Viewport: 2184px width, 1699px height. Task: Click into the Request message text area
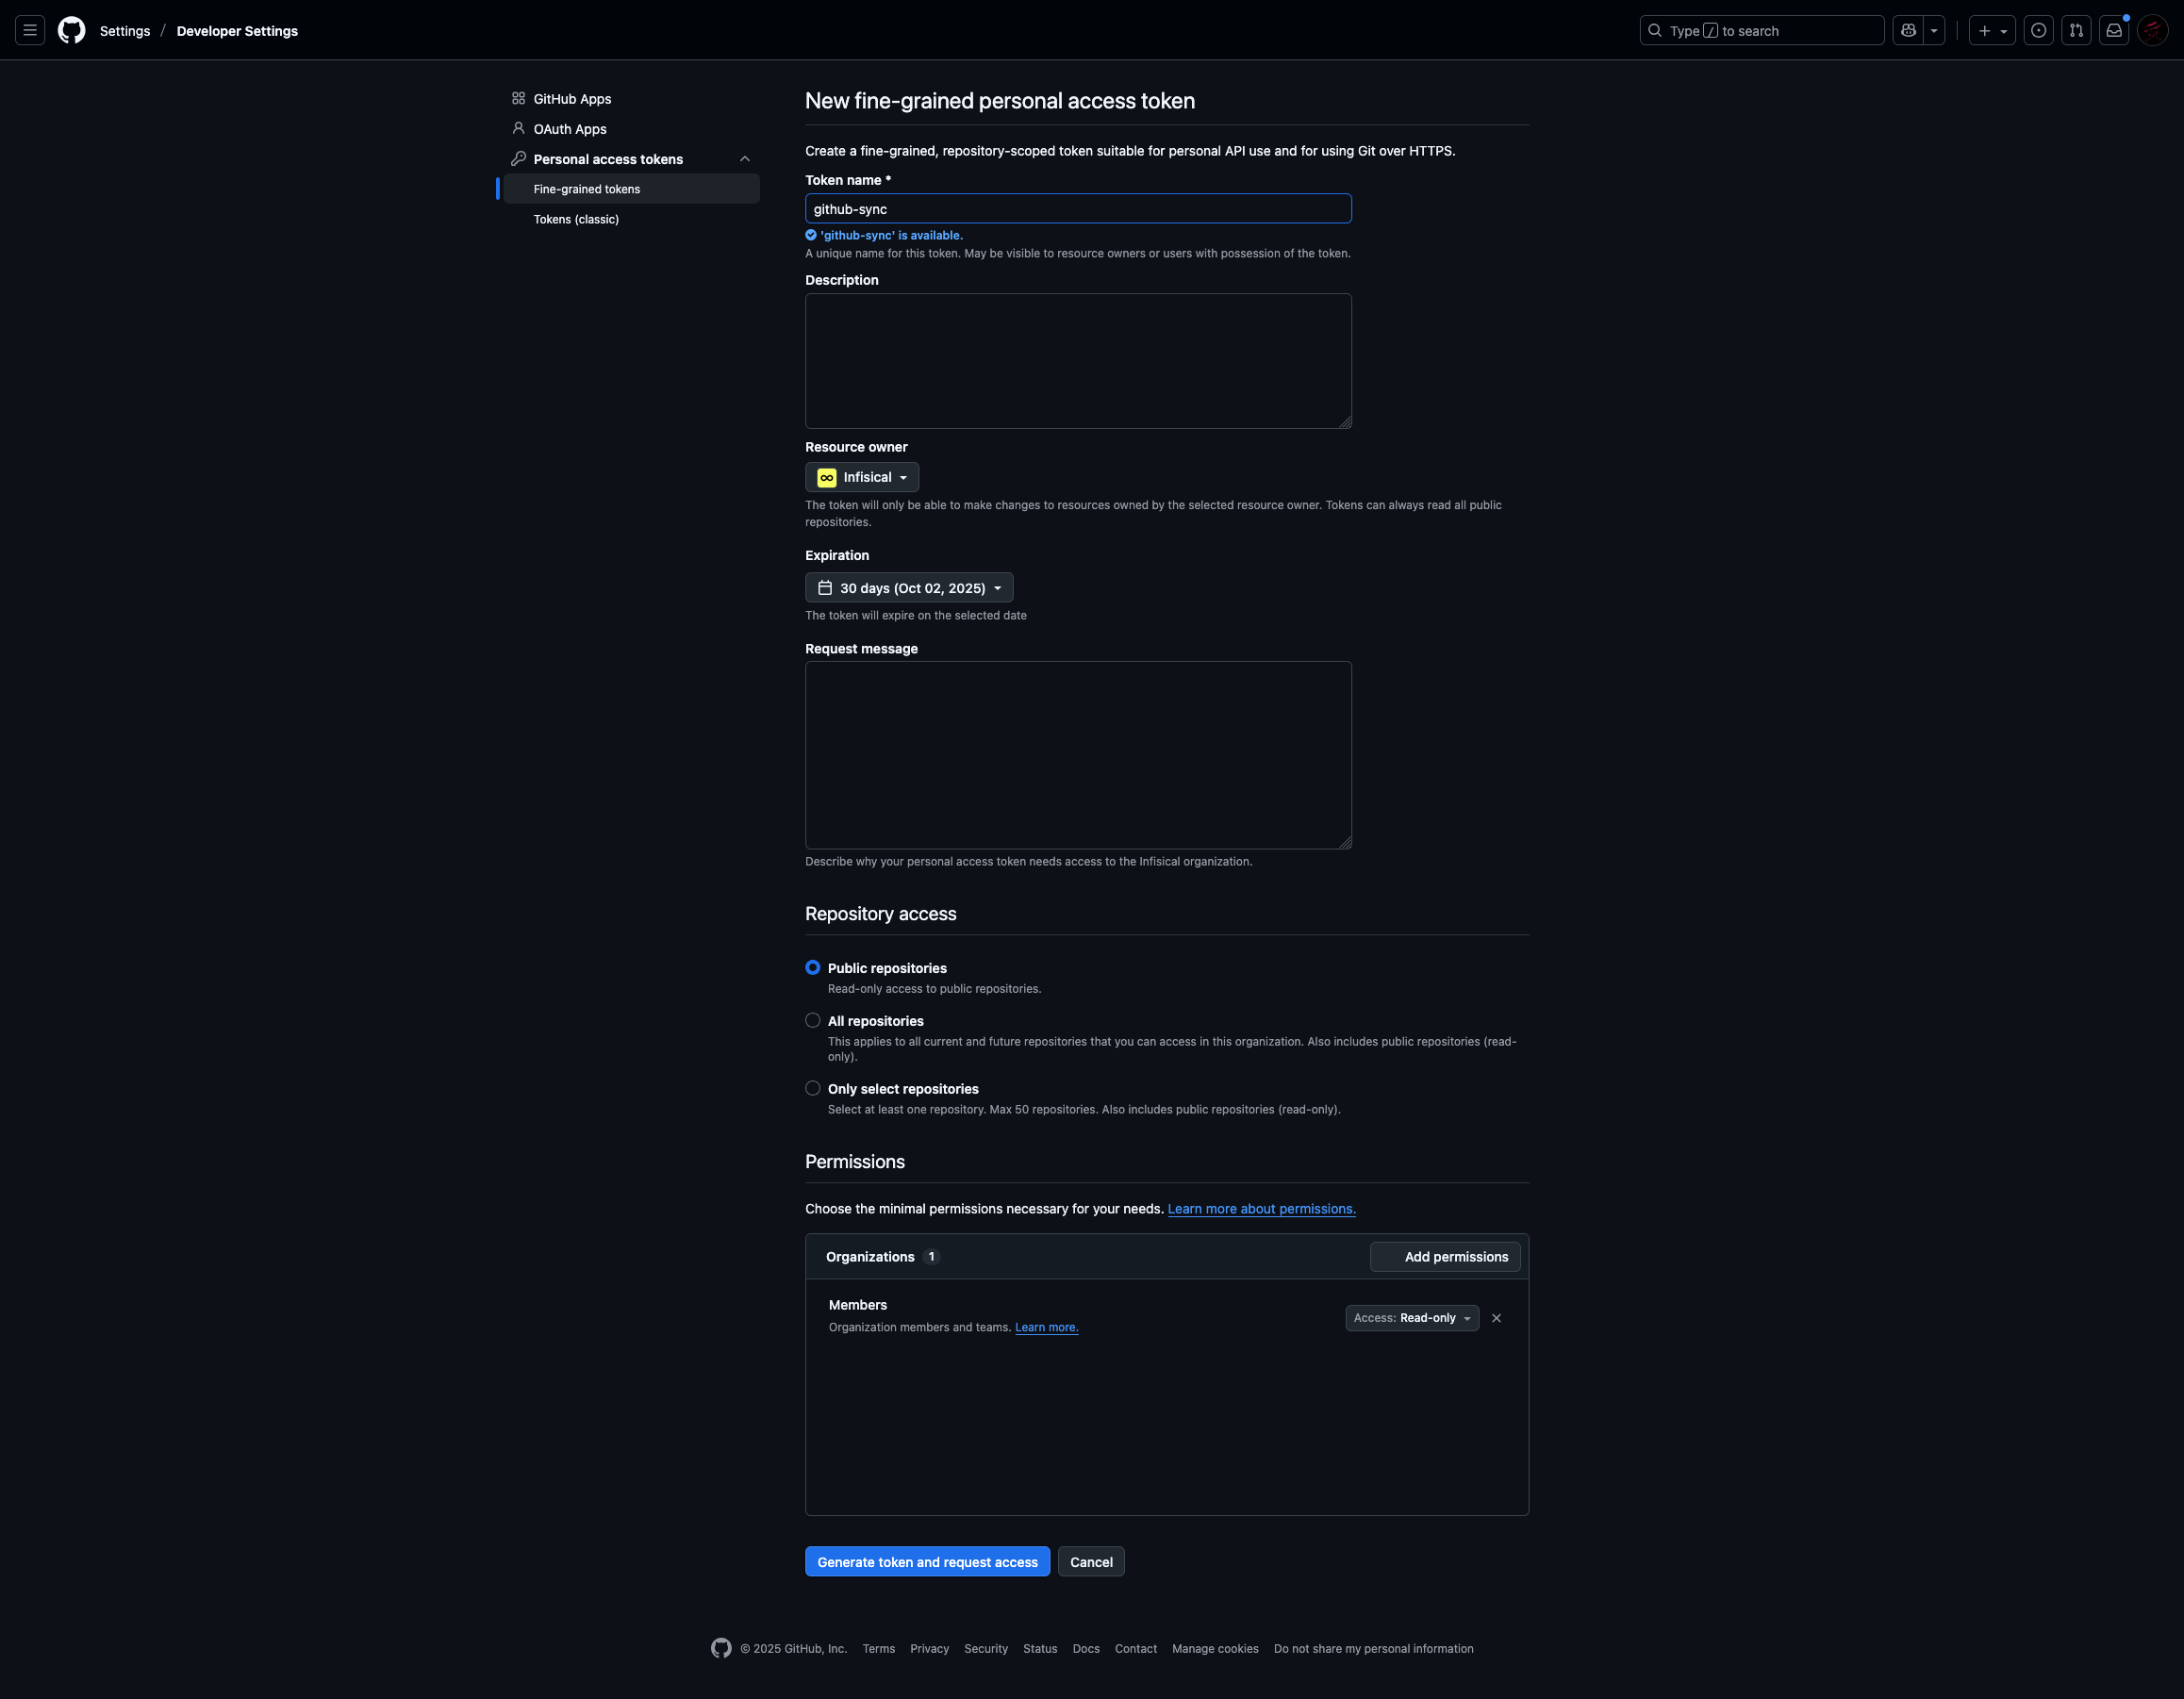pos(1078,755)
